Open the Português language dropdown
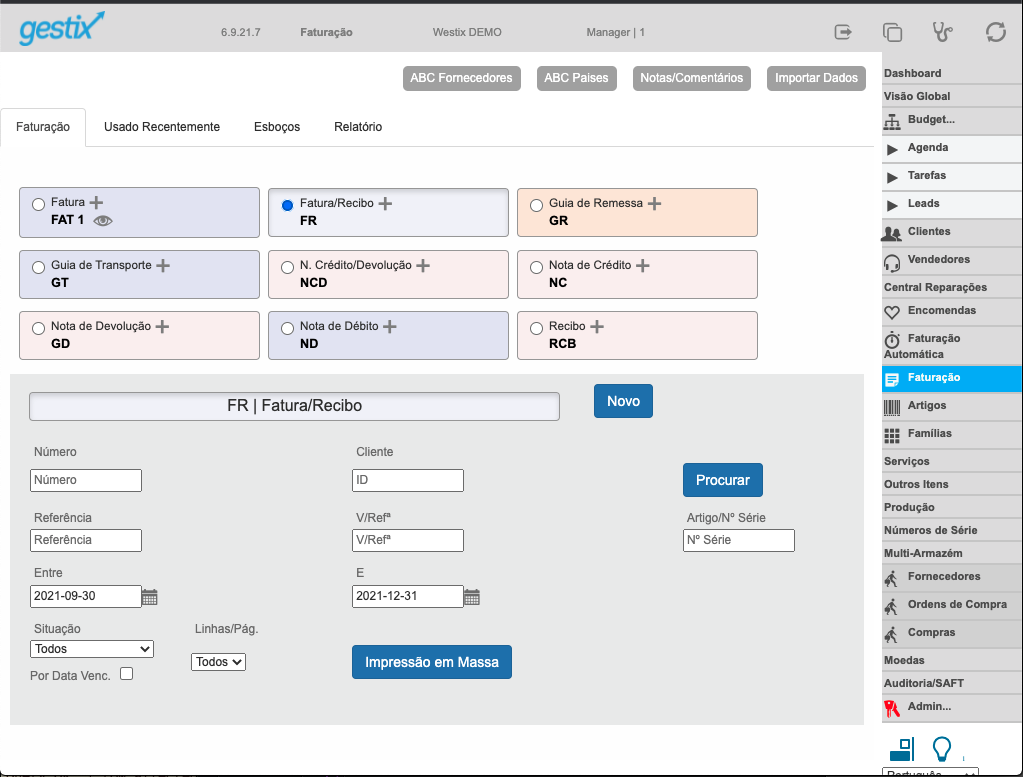1023x777 pixels. 930,772
